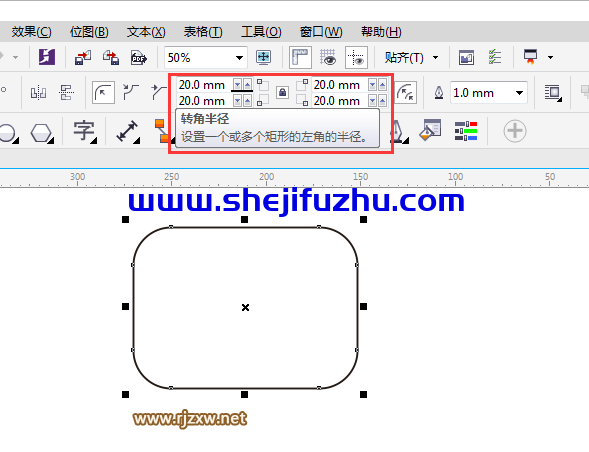Click the export icon in toolbar
Viewport: 589px width, 452px height.
[111, 58]
